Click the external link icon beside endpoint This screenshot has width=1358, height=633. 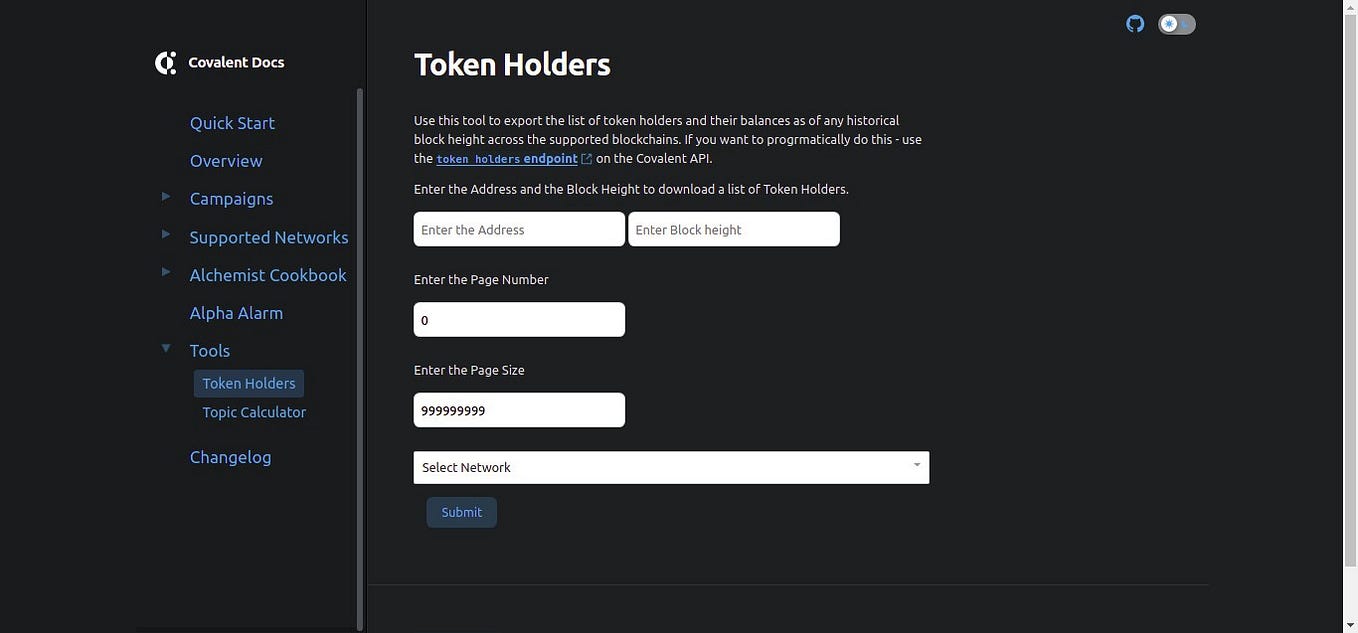[587, 159]
